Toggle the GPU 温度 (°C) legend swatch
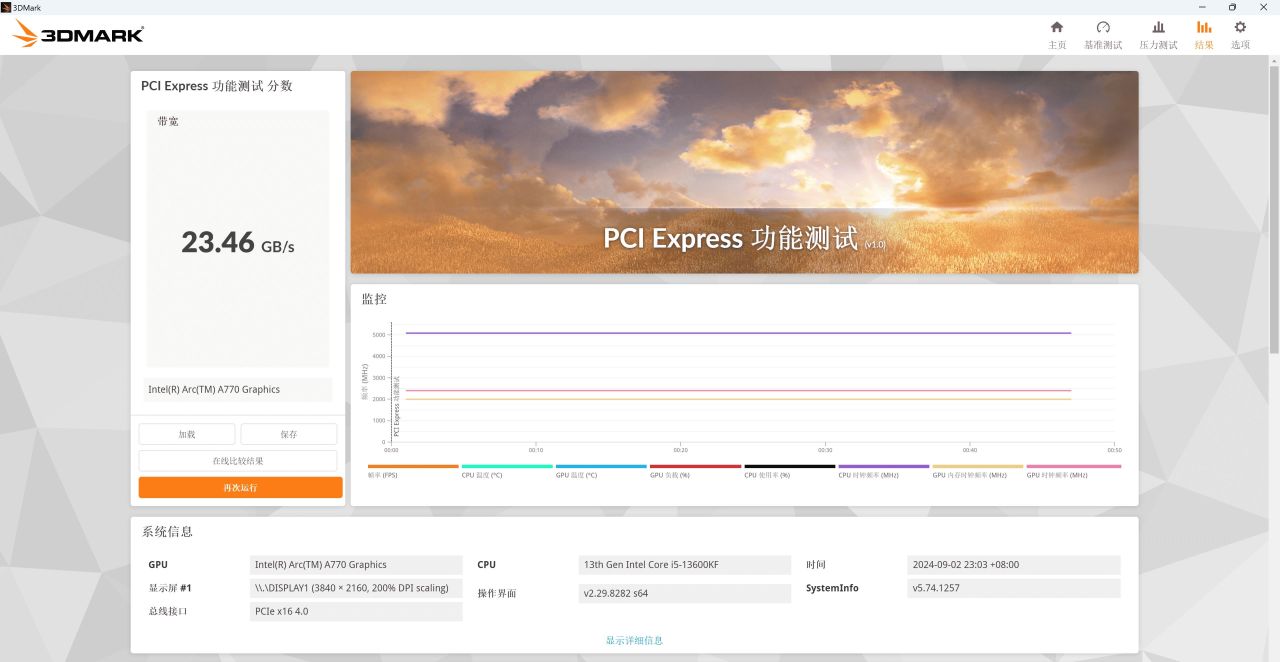The width and height of the screenshot is (1280, 662). pos(601,466)
